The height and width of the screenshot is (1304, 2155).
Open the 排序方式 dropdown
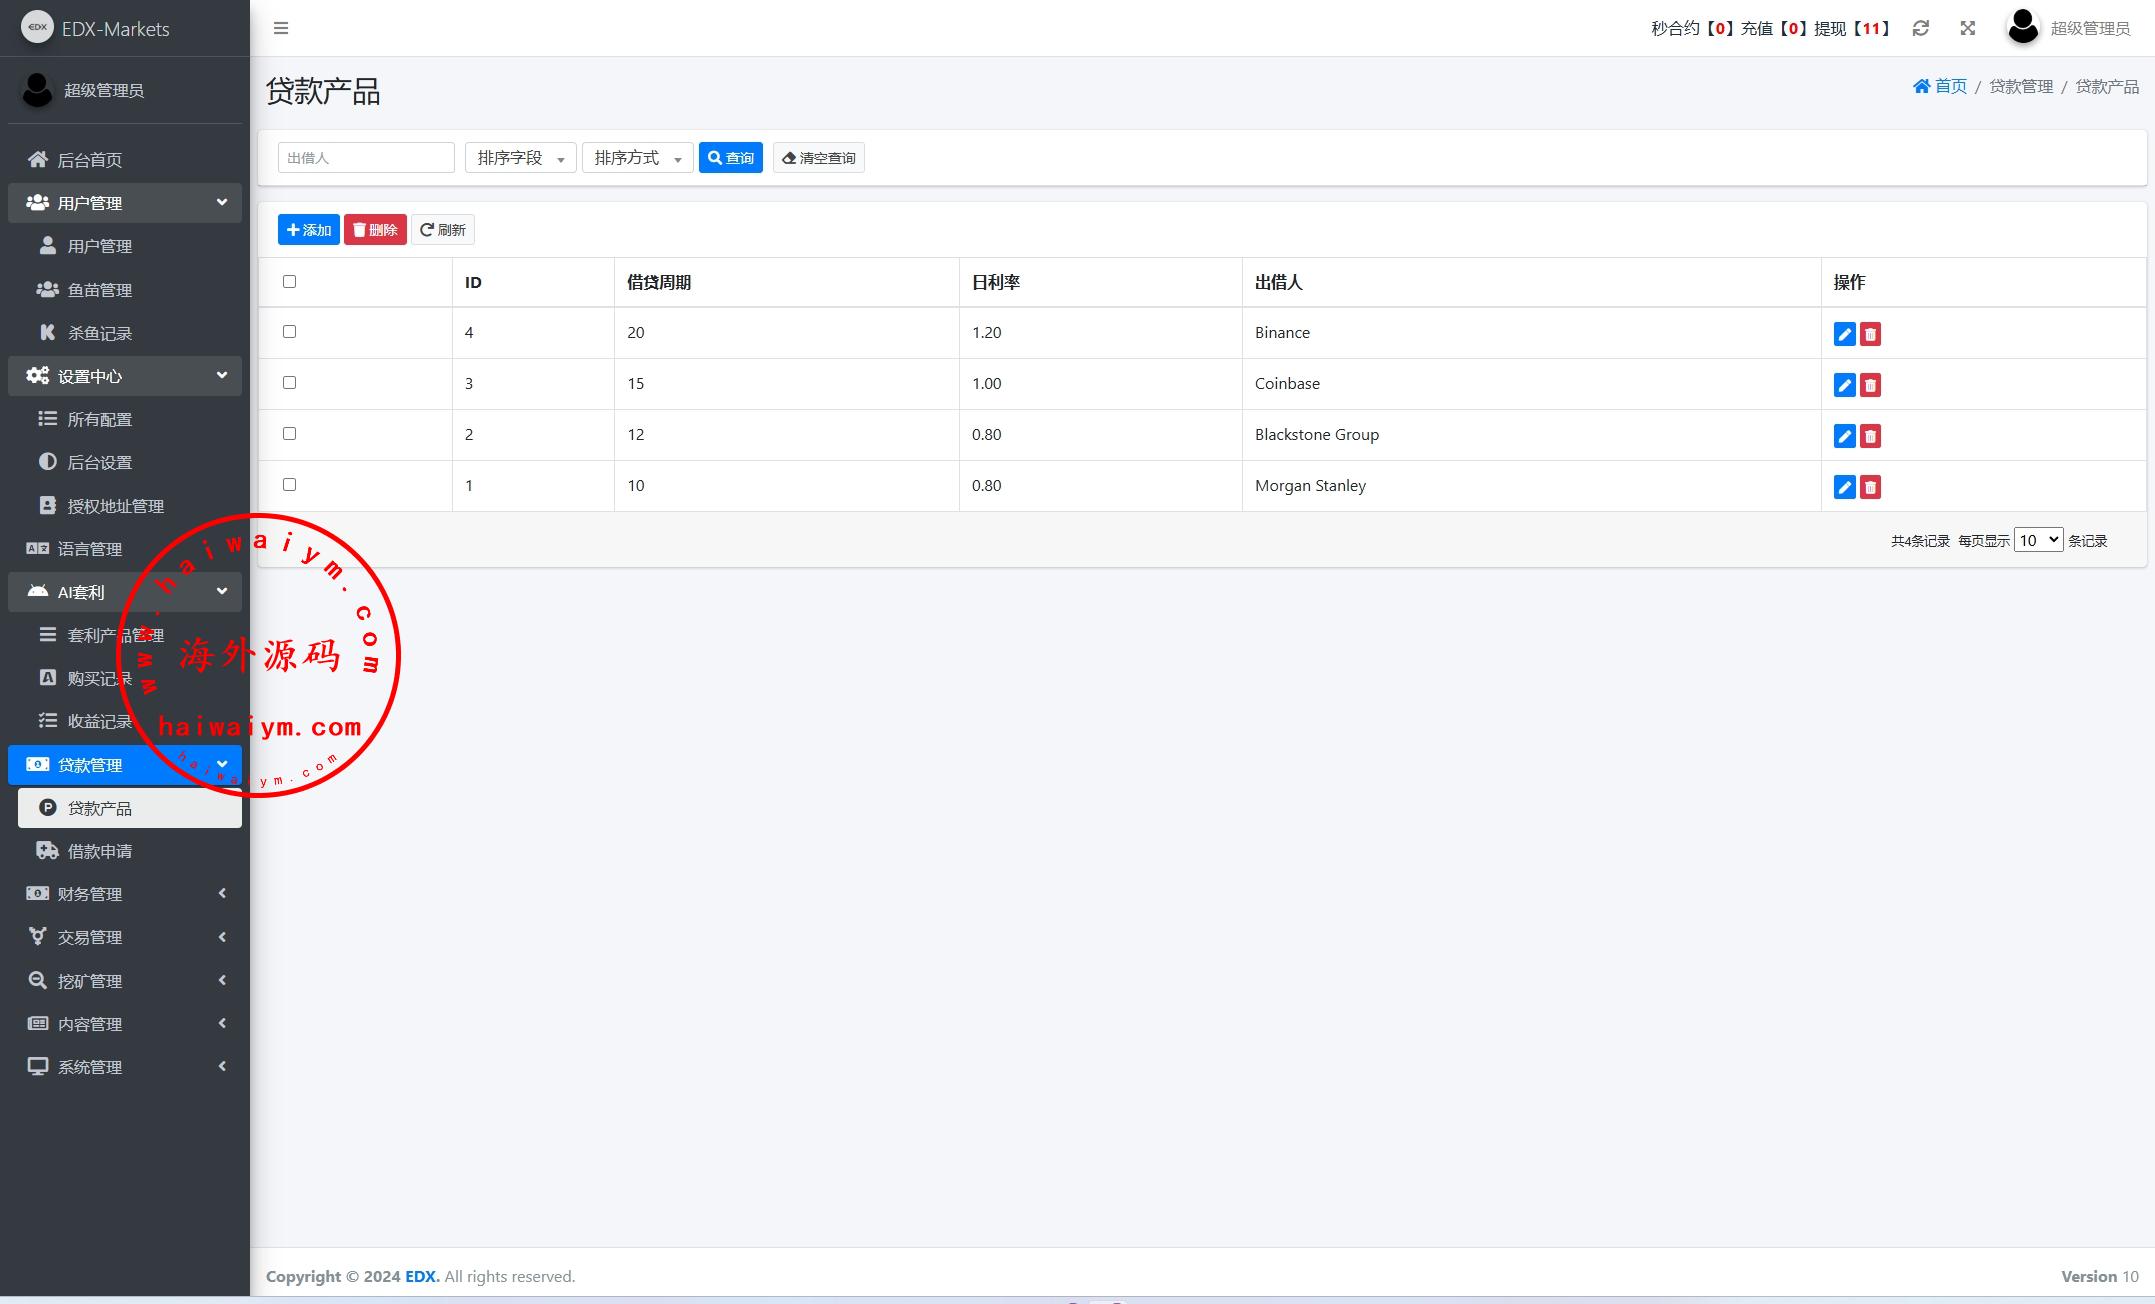pos(637,158)
